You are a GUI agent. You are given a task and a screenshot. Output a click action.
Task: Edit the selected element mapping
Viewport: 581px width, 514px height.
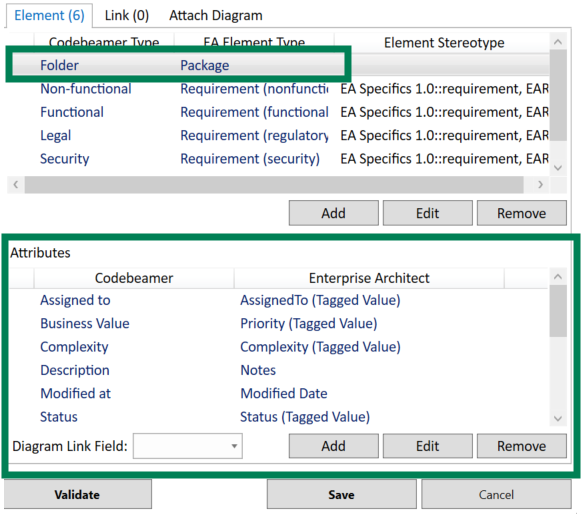click(x=428, y=213)
